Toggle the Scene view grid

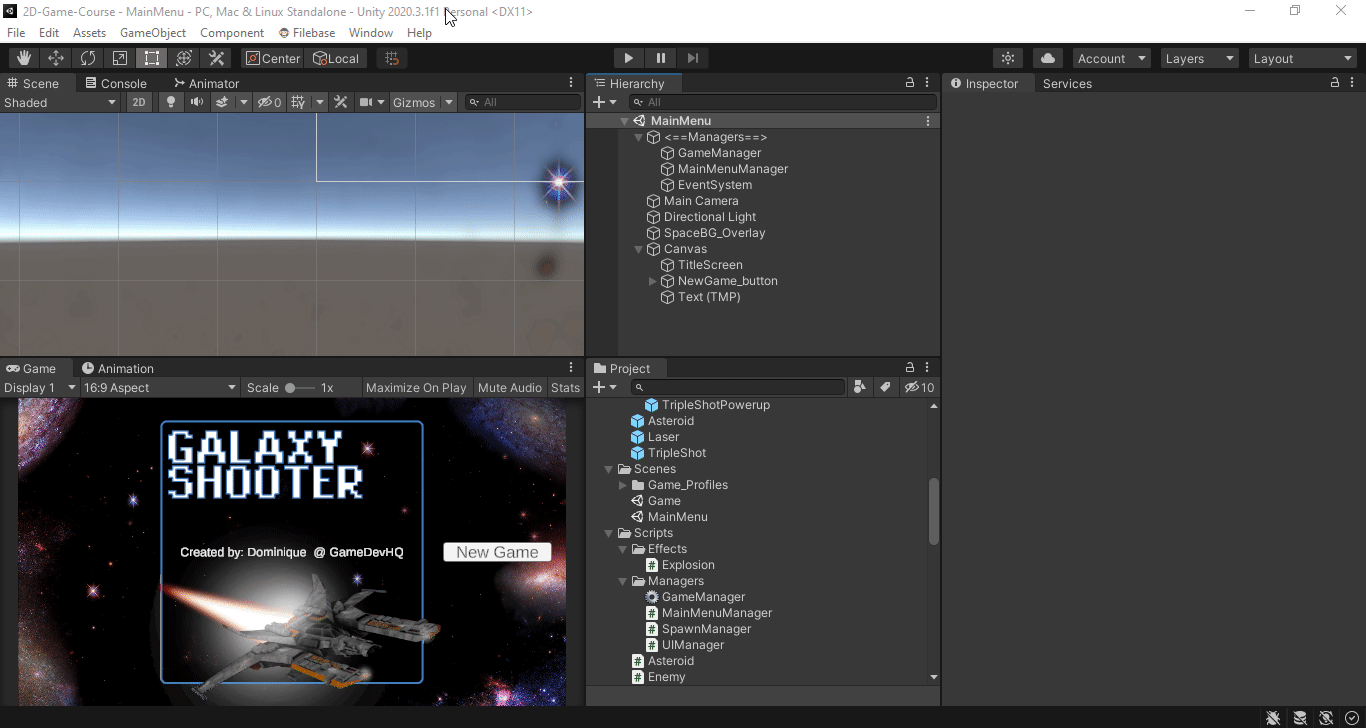coord(299,102)
